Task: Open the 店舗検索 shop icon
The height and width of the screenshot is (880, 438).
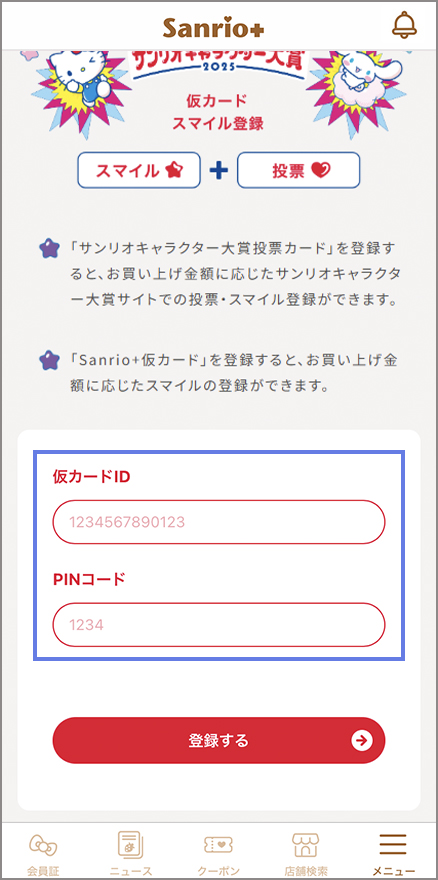Action: click(x=306, y=845)
